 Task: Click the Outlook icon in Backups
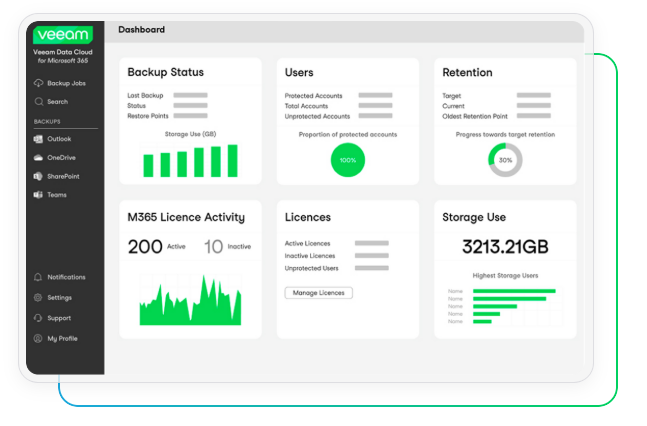click(x=38, y=139)
